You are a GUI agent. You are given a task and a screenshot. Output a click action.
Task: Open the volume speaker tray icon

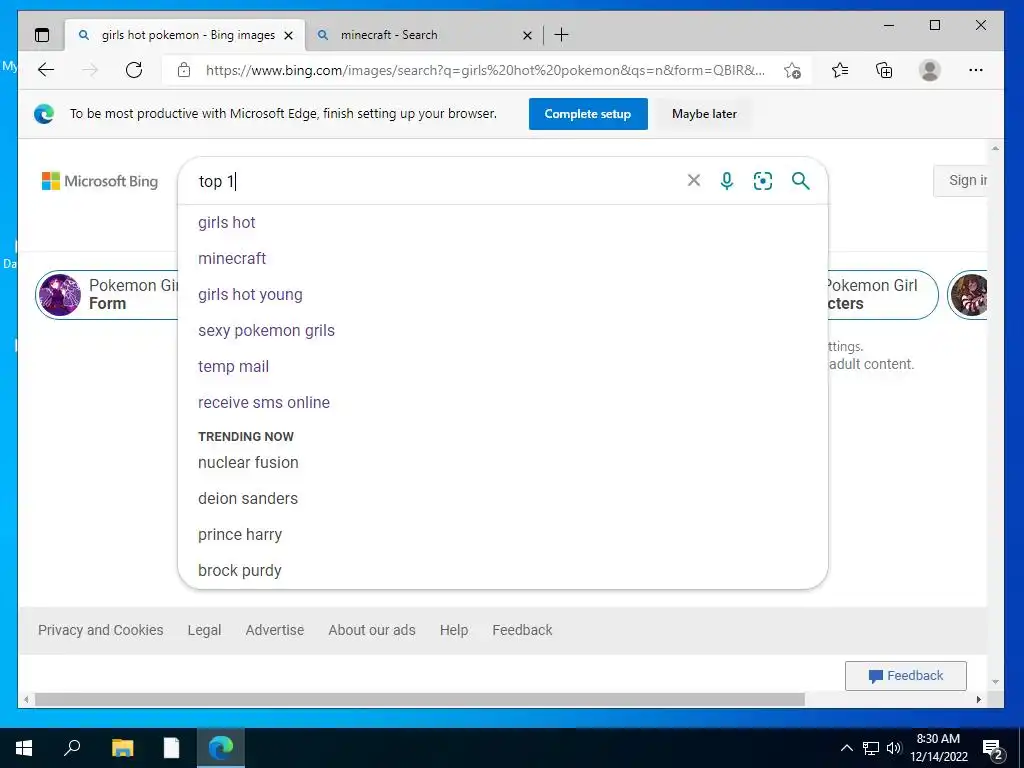pos(893,748)
